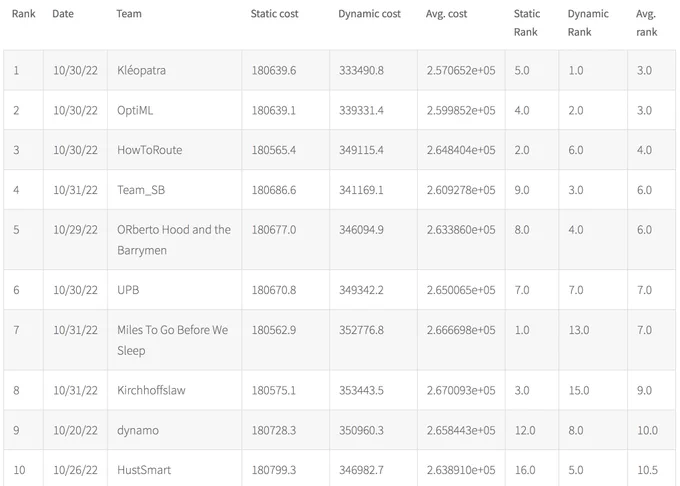The width and height of the screenshot is (680, 486).
Task: Click dynamic cost value 333490.8
Action: [361, 70]
